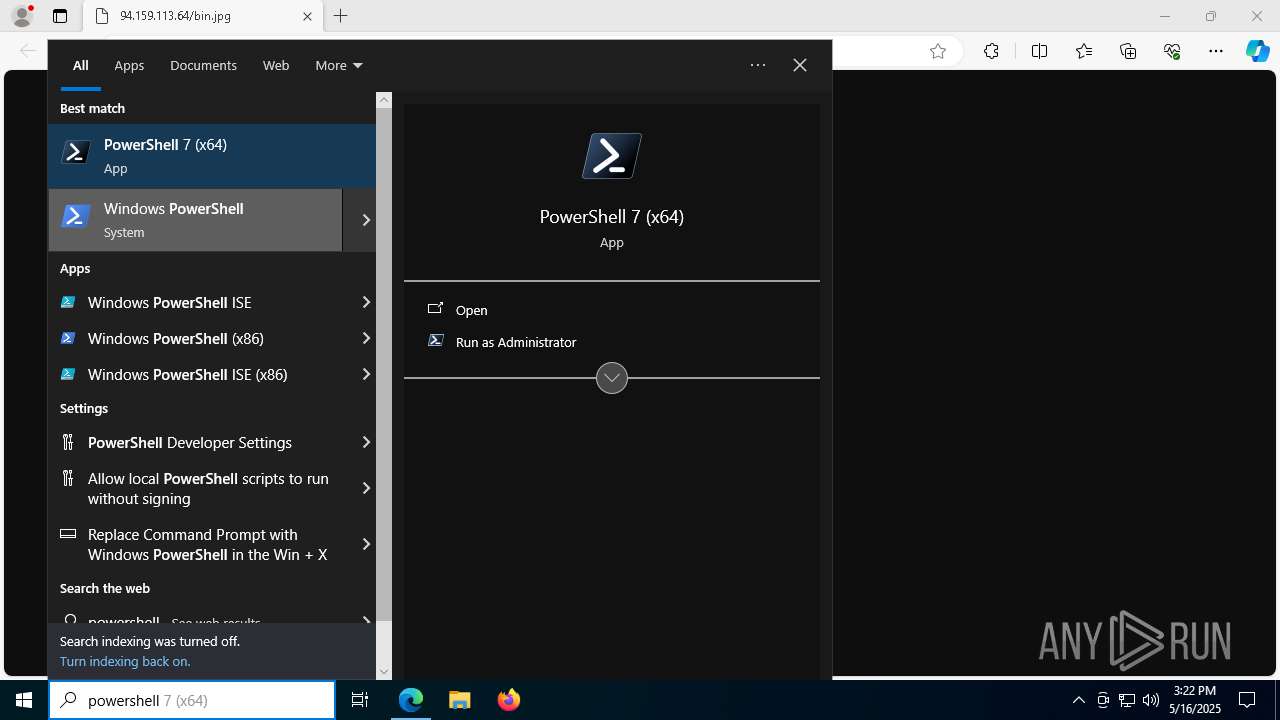
Task: Select Windows PowerShell ISE (x86) result
Action: (200, 374)
